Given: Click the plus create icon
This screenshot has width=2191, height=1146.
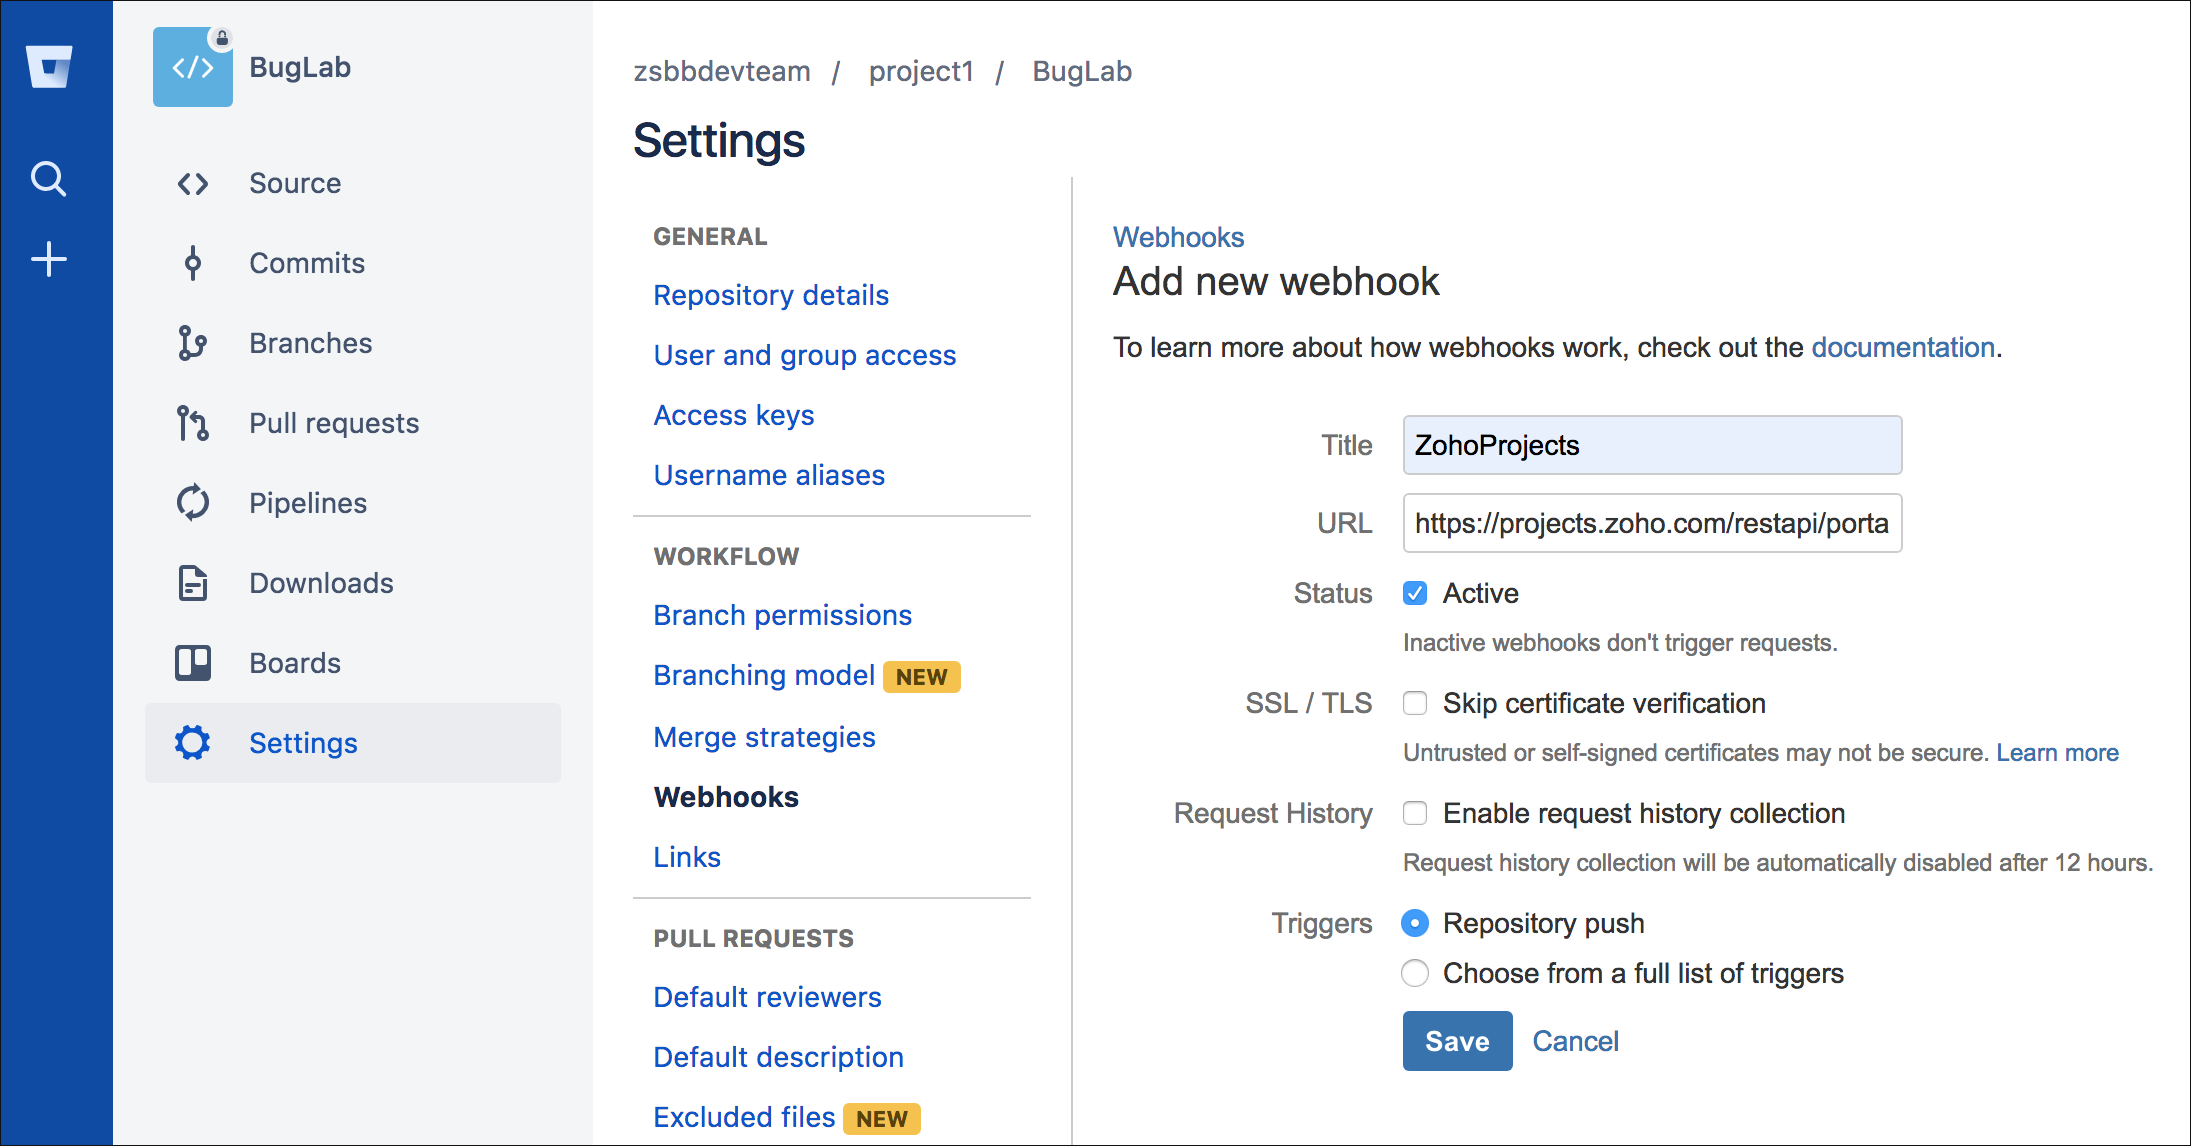Looking at the screenshot, I should pyautogui.click(x=49, y=259).
